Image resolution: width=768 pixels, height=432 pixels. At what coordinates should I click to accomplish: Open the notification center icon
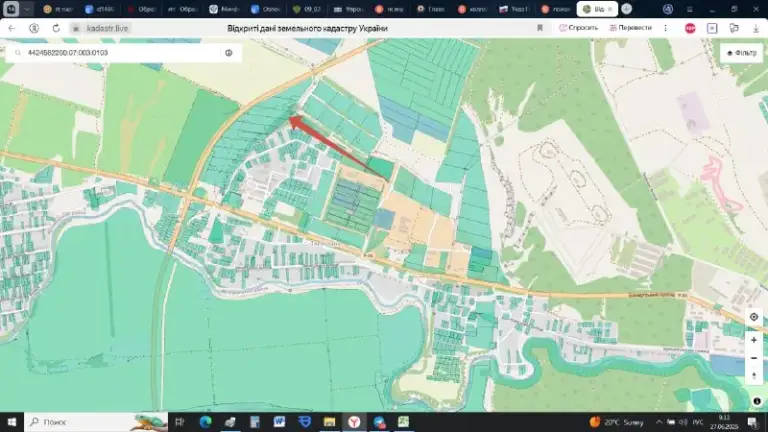point(753,422)
